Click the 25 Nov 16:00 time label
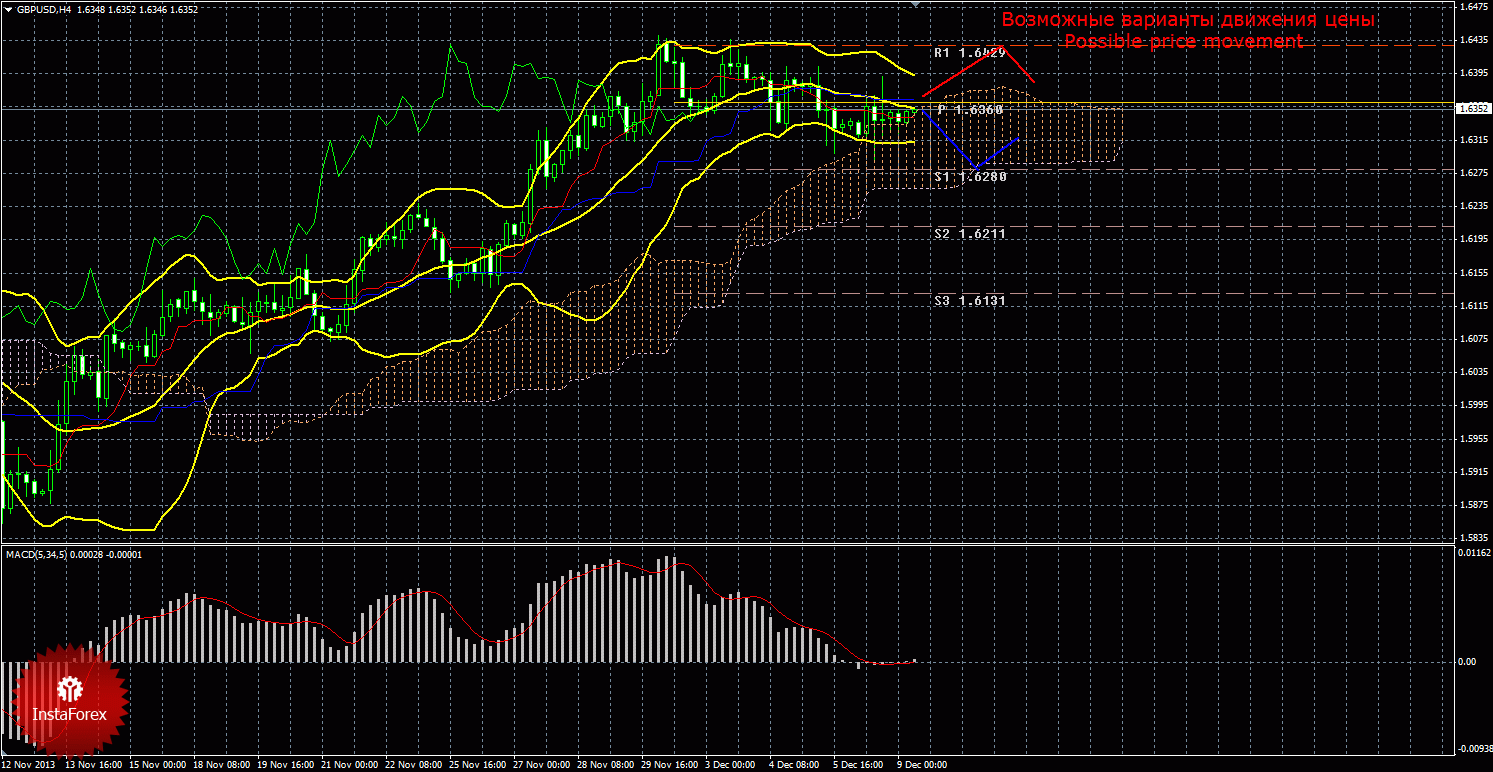Screen dimensions: 1493x772 pyautogui.click(x=478, y=765)
